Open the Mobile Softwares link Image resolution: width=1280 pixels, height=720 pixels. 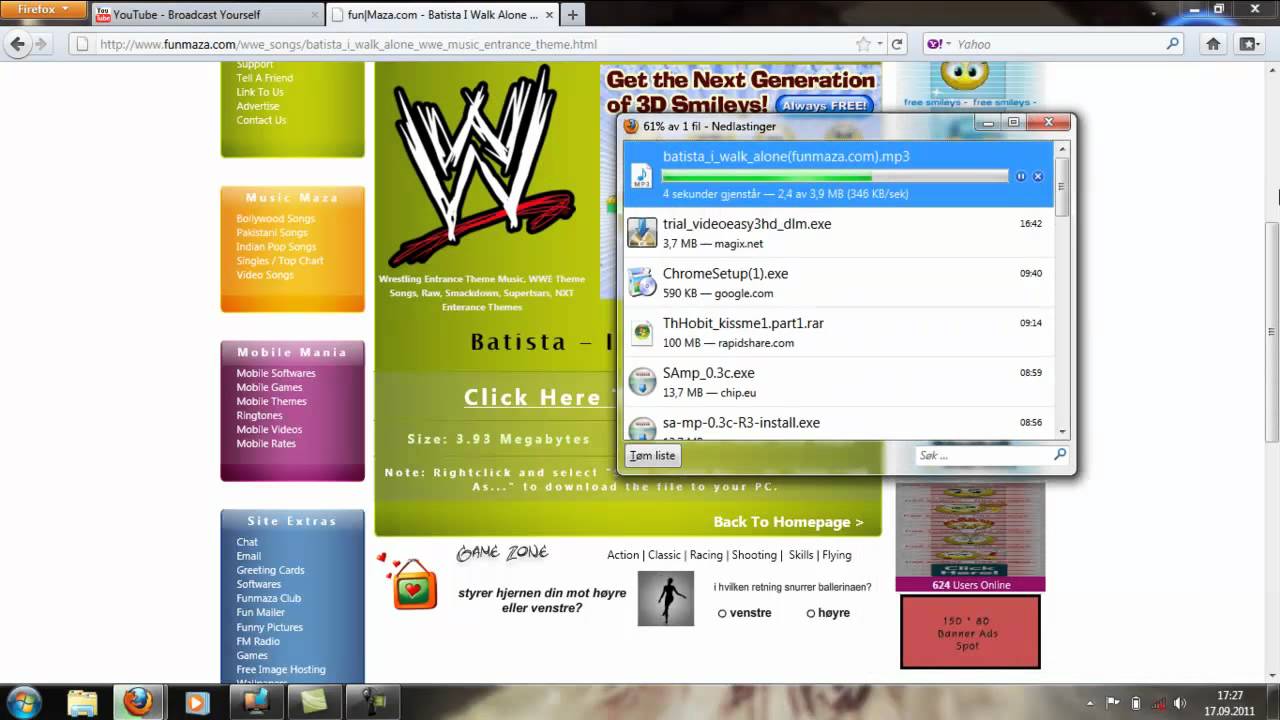pyautogui.click(x=276, y=373)
